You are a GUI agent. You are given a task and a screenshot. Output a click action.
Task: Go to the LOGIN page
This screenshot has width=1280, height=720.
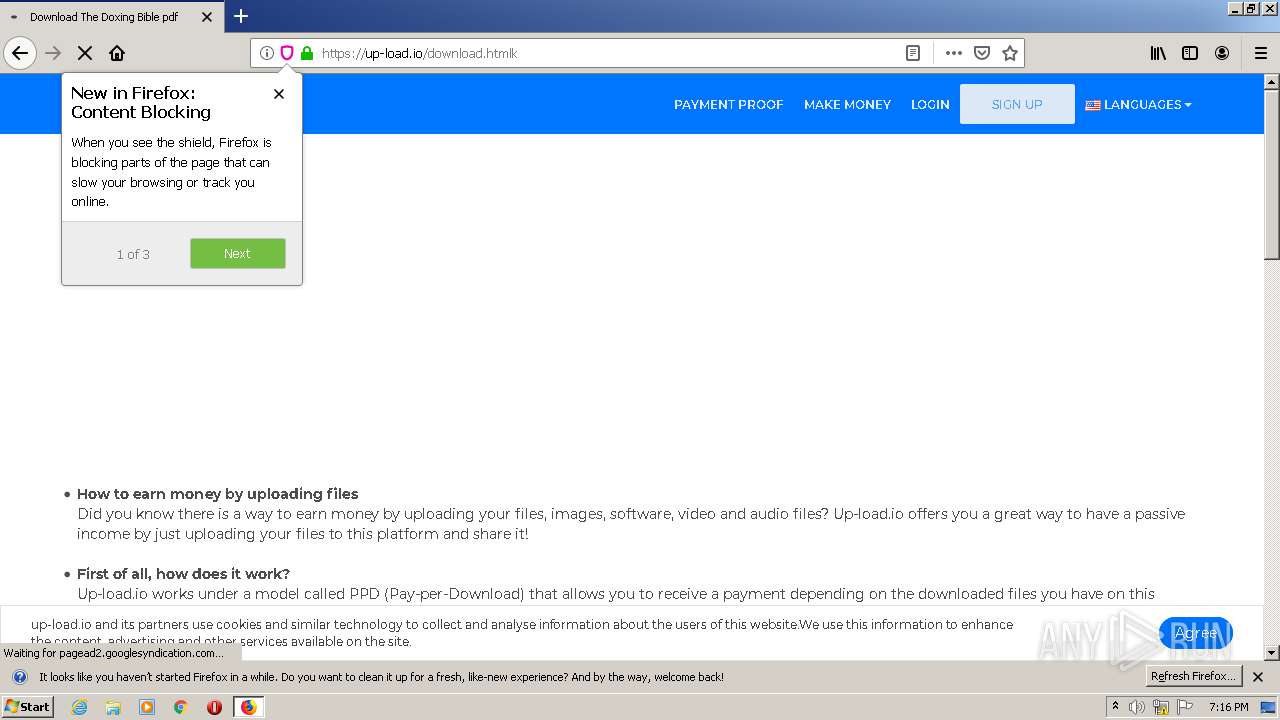(x=930, y=104)
